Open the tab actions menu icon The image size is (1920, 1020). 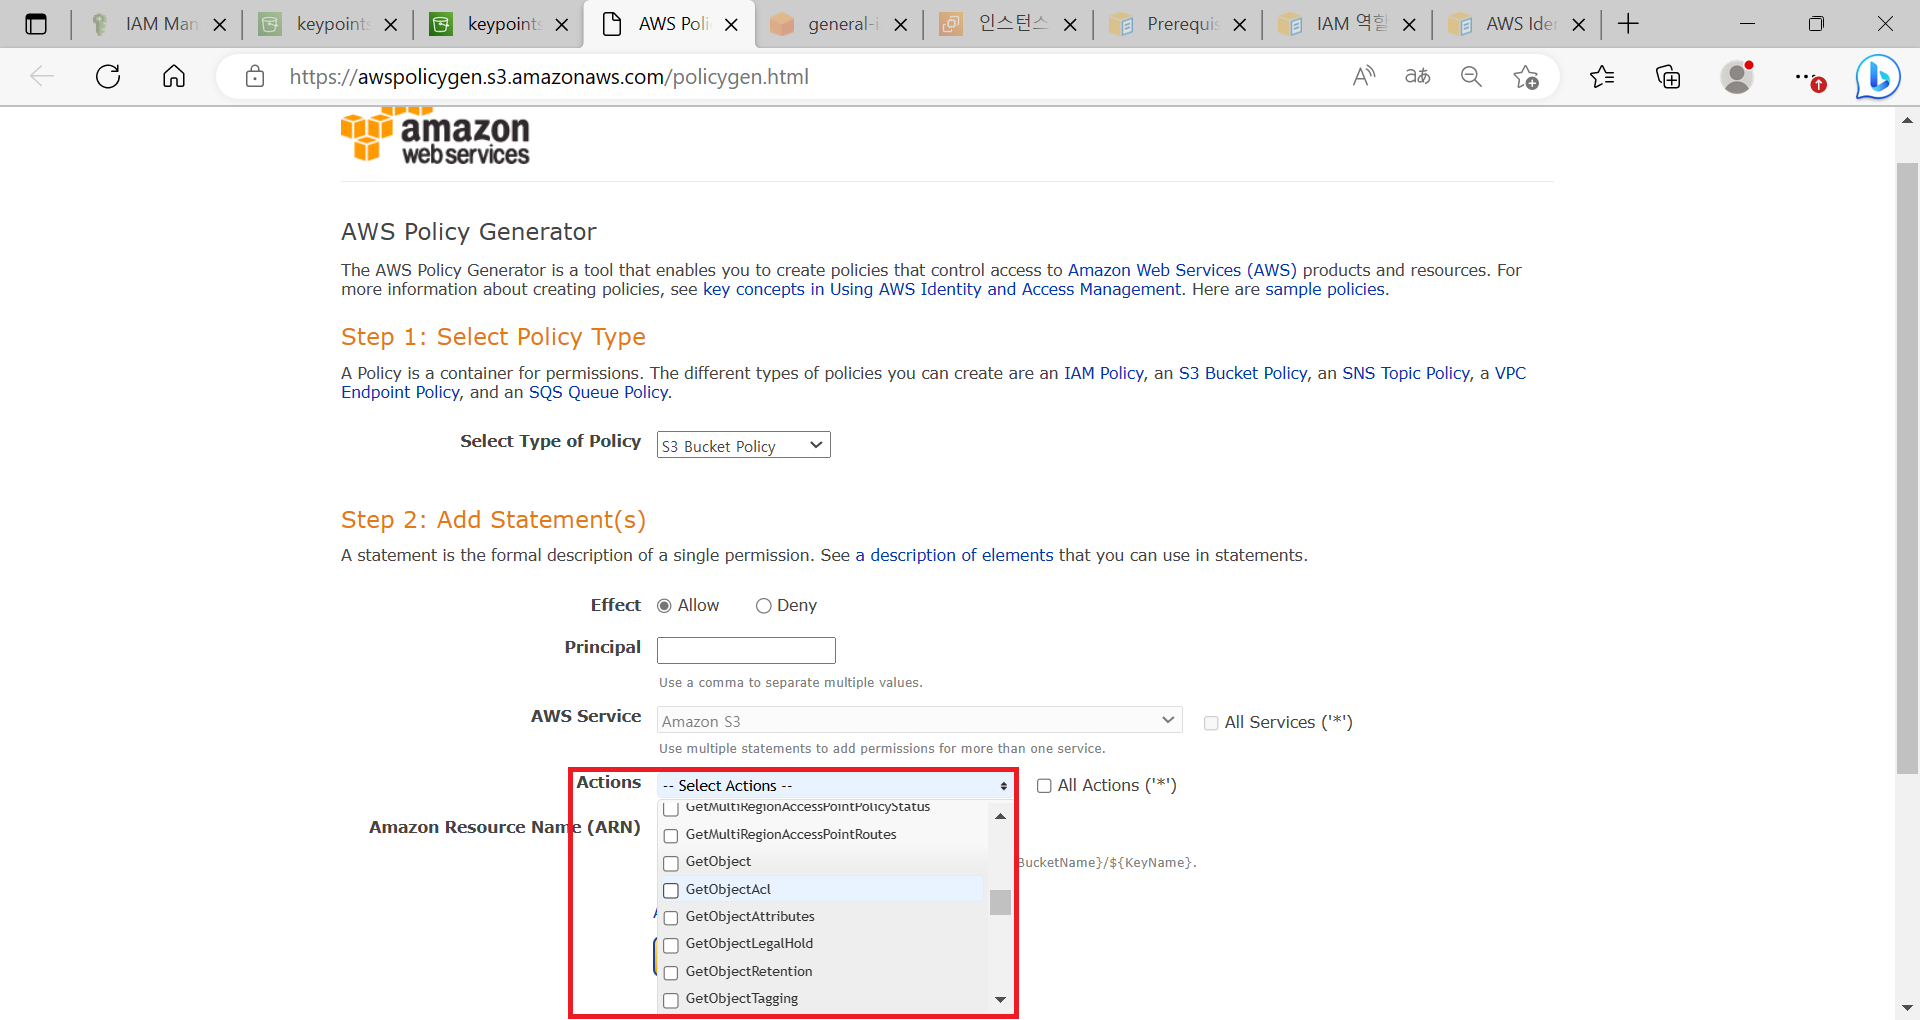[x=36, y=24]
